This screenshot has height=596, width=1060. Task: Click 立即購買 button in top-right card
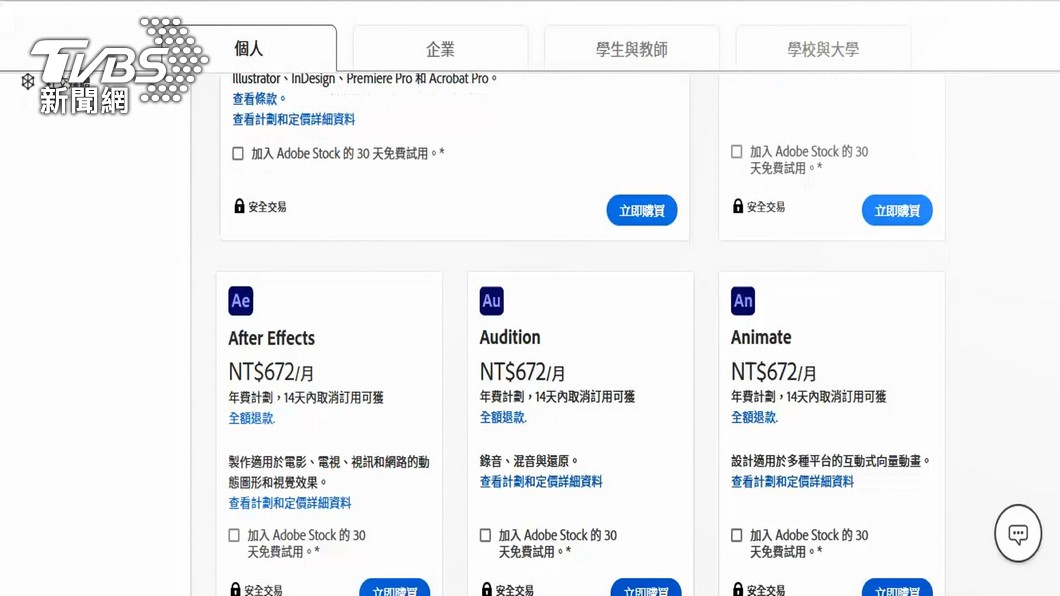(897, 210)
